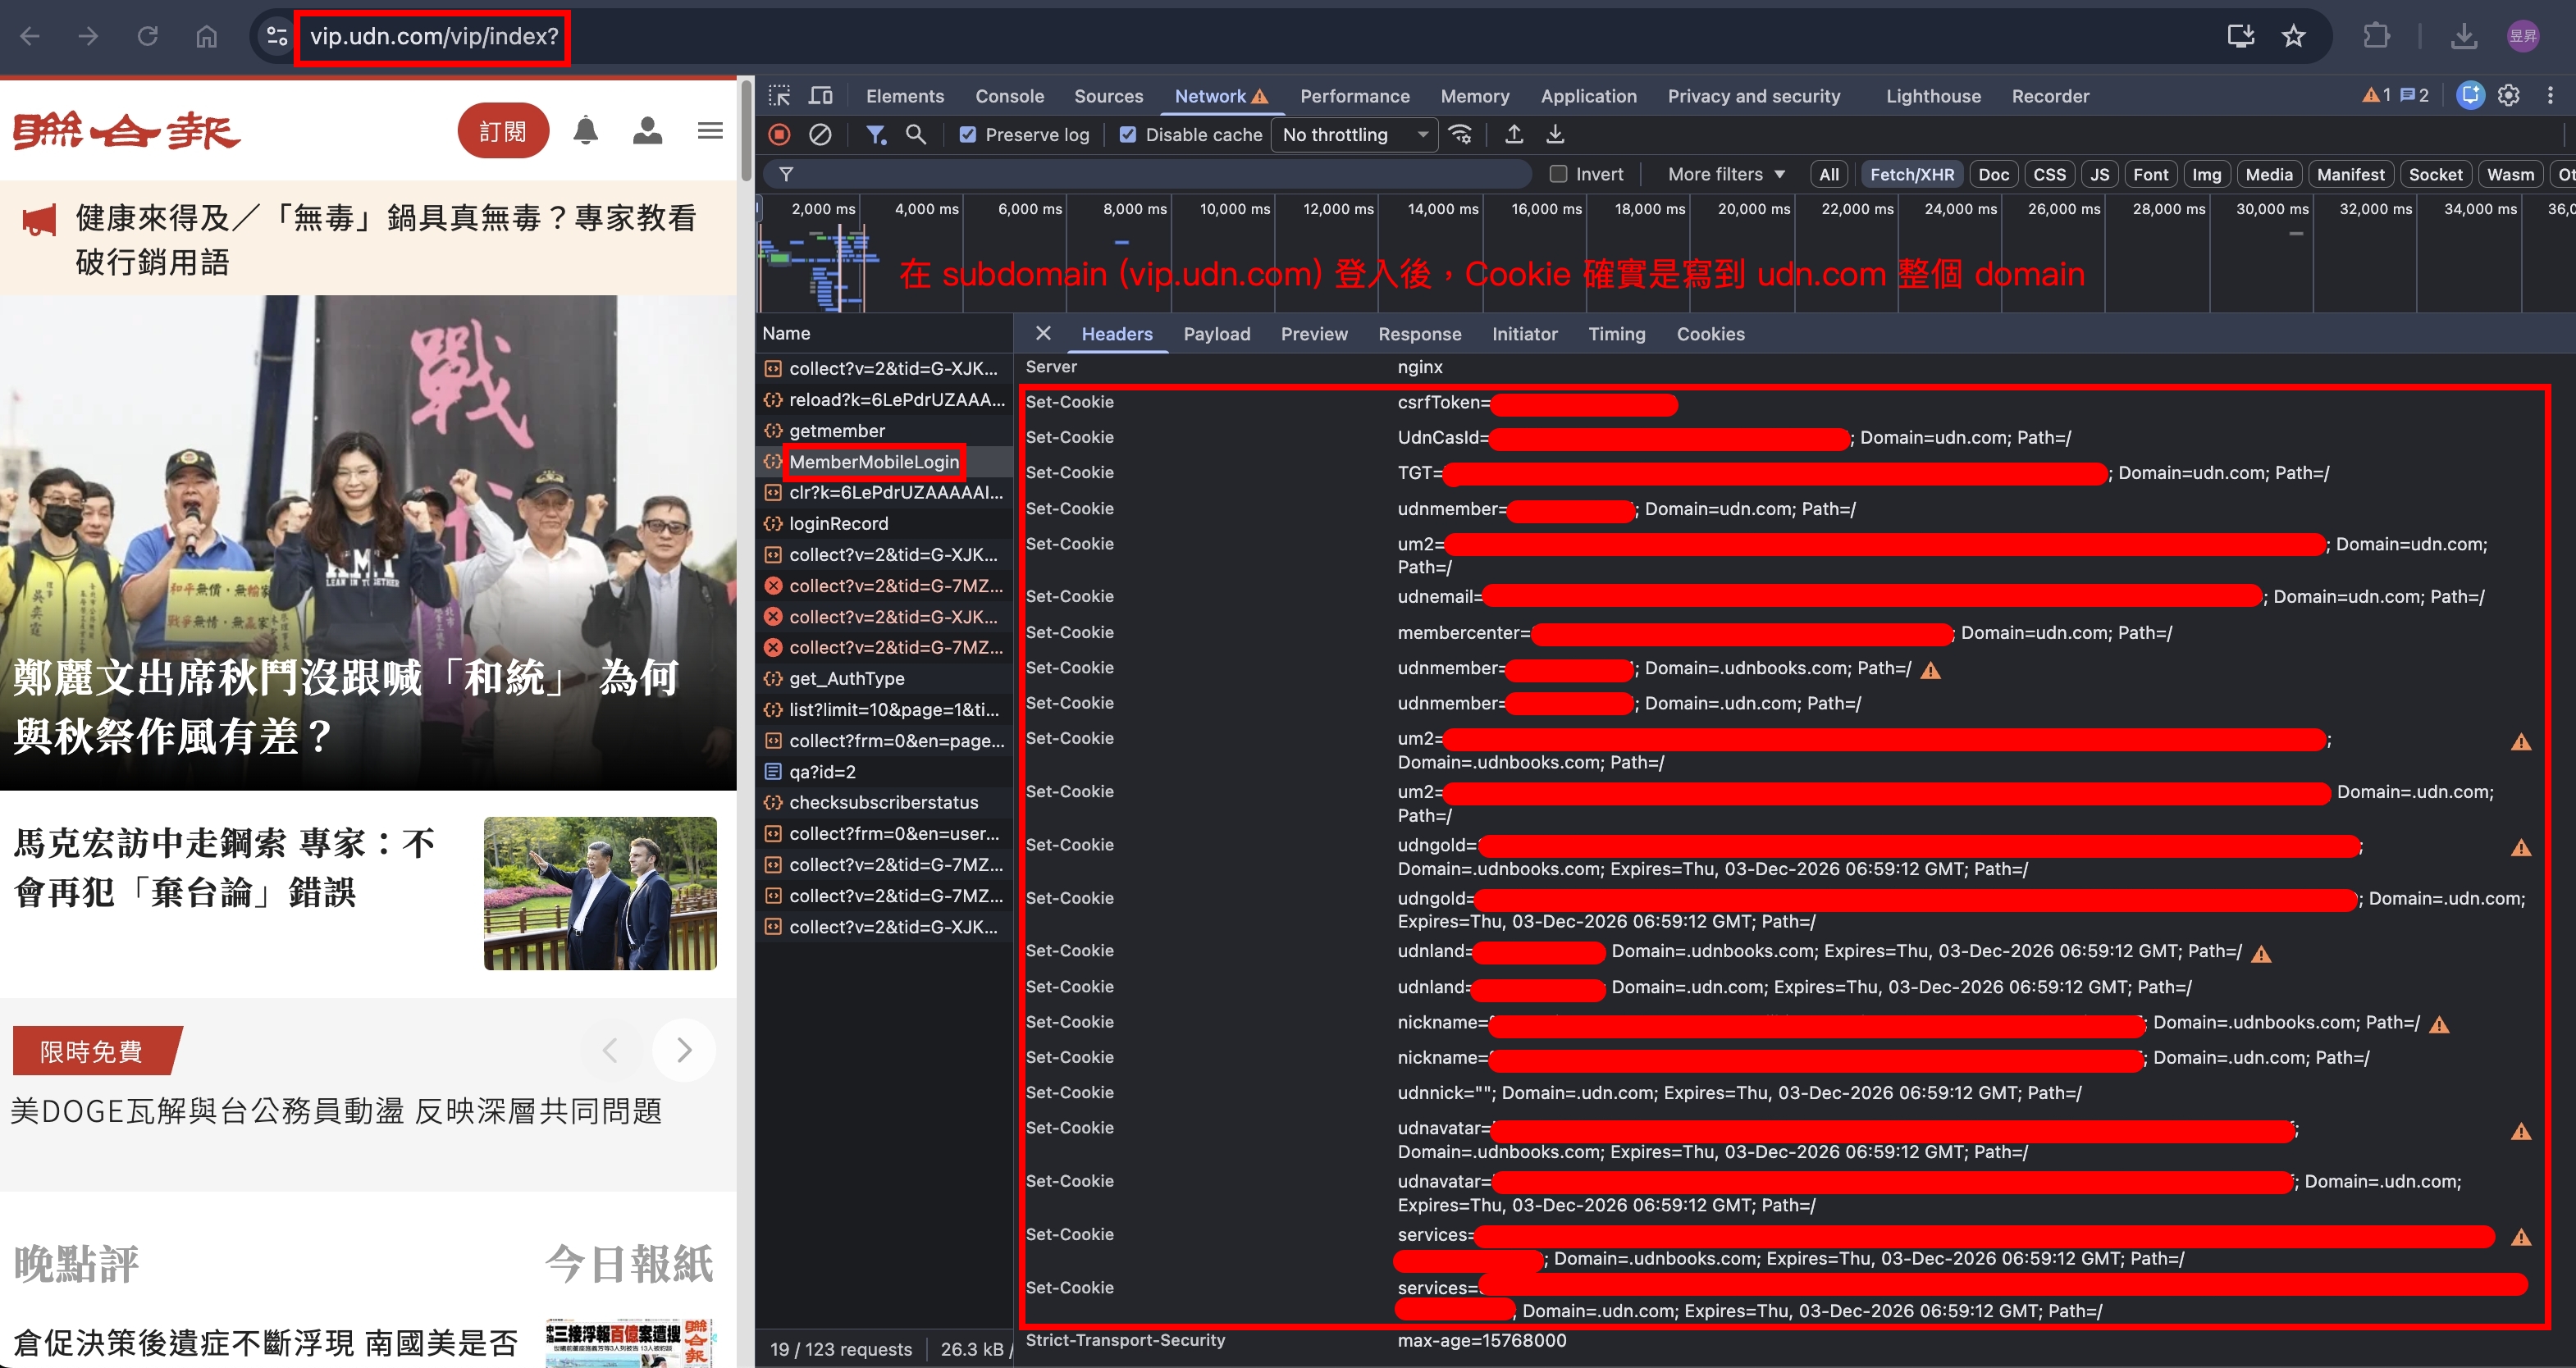Toggle the network filter funnel icon
Viewport: 2576px width, 1368px height.
pyautogui.click(x=876, y=135)
